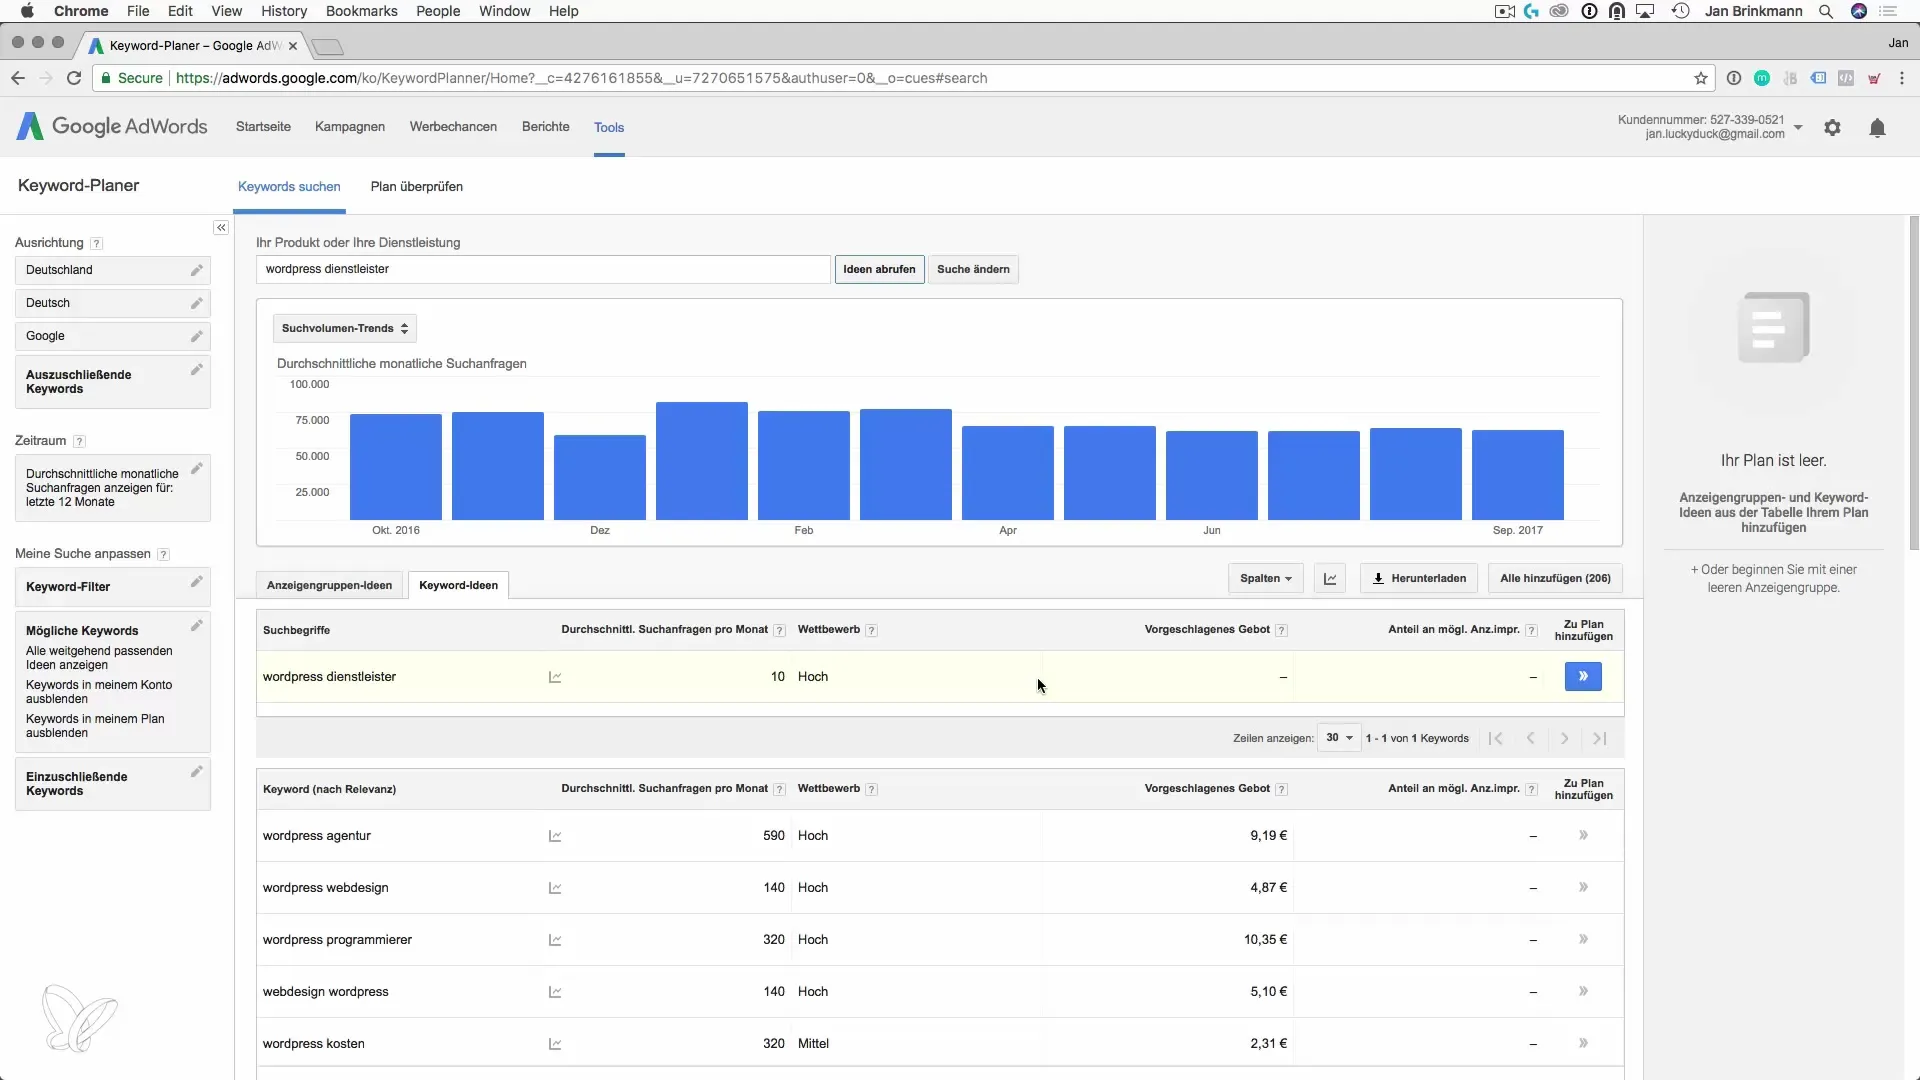
Task: Go to Kampagnen tab
Action: [350, 127]
